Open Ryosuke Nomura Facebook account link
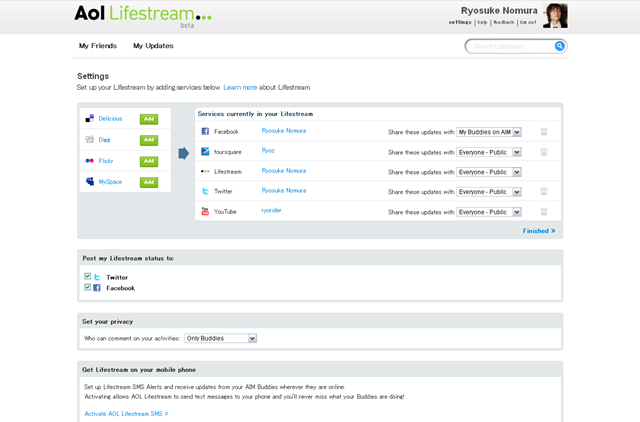The height and width of the screenshot is (422, 640). 284,131
